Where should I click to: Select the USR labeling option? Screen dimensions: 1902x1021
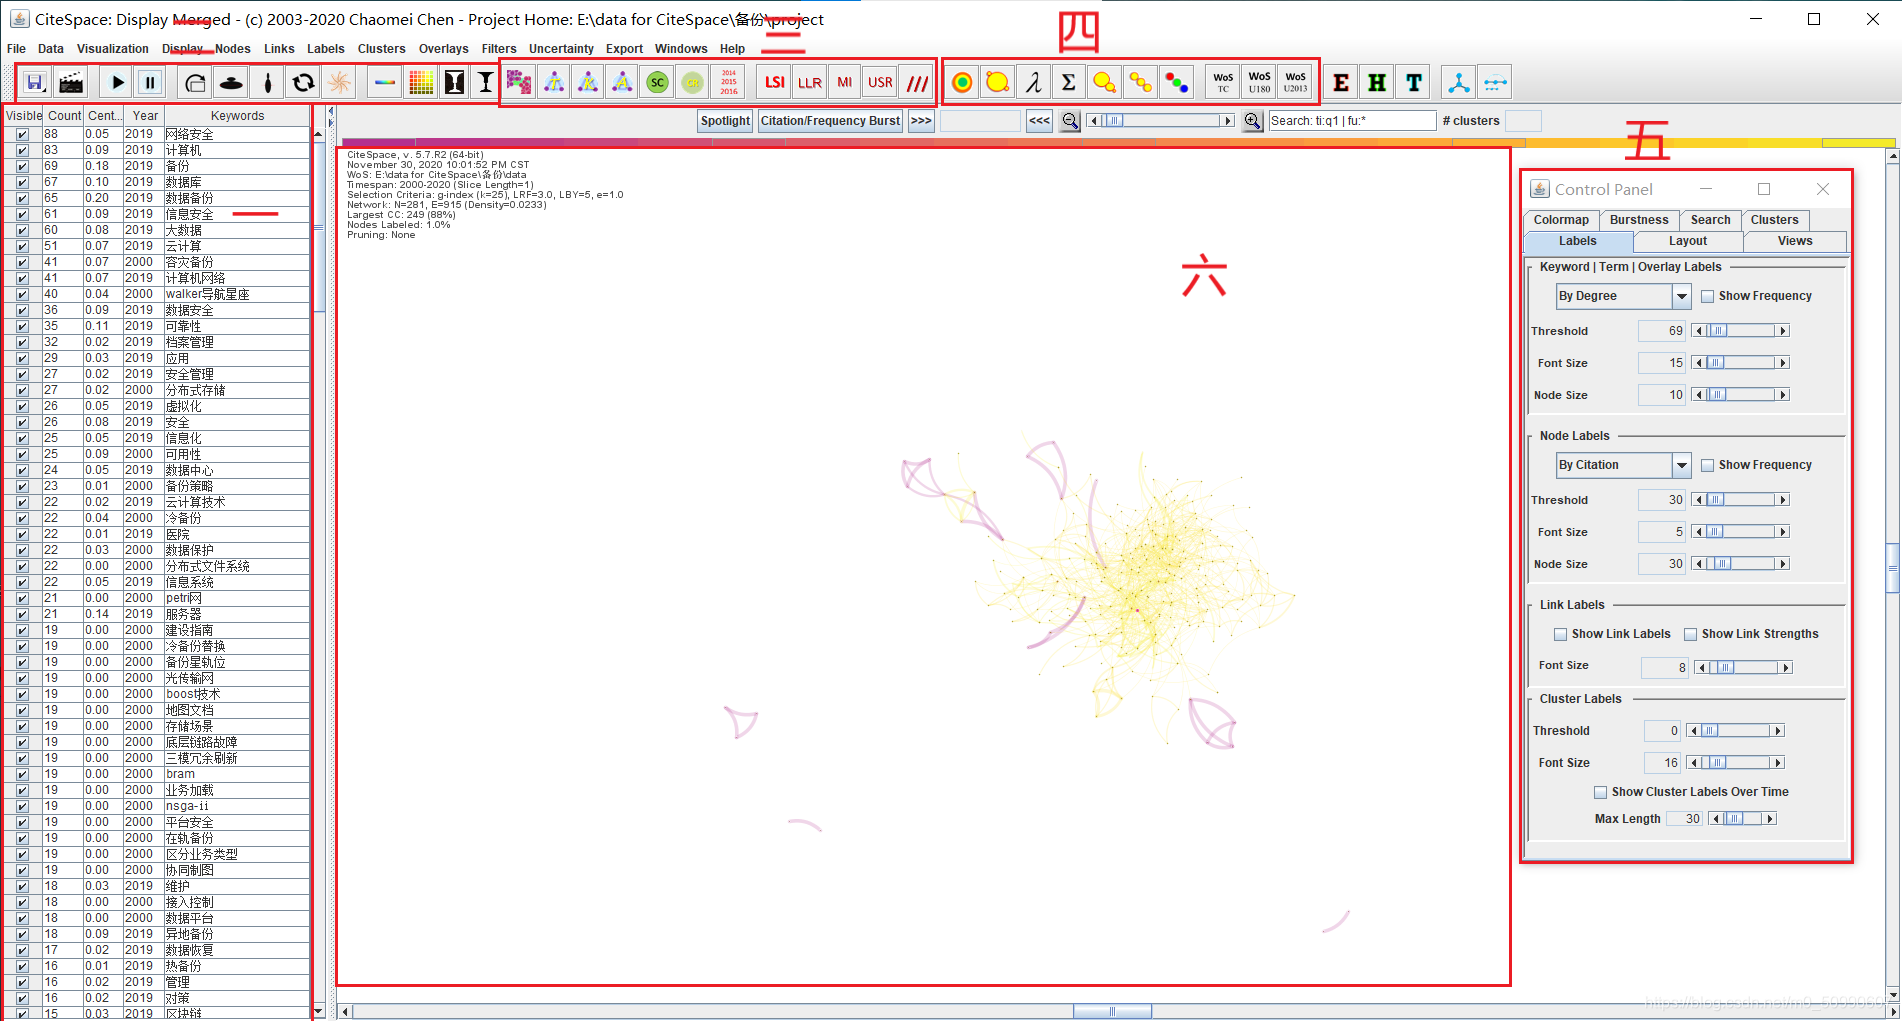tap(880, 83)
